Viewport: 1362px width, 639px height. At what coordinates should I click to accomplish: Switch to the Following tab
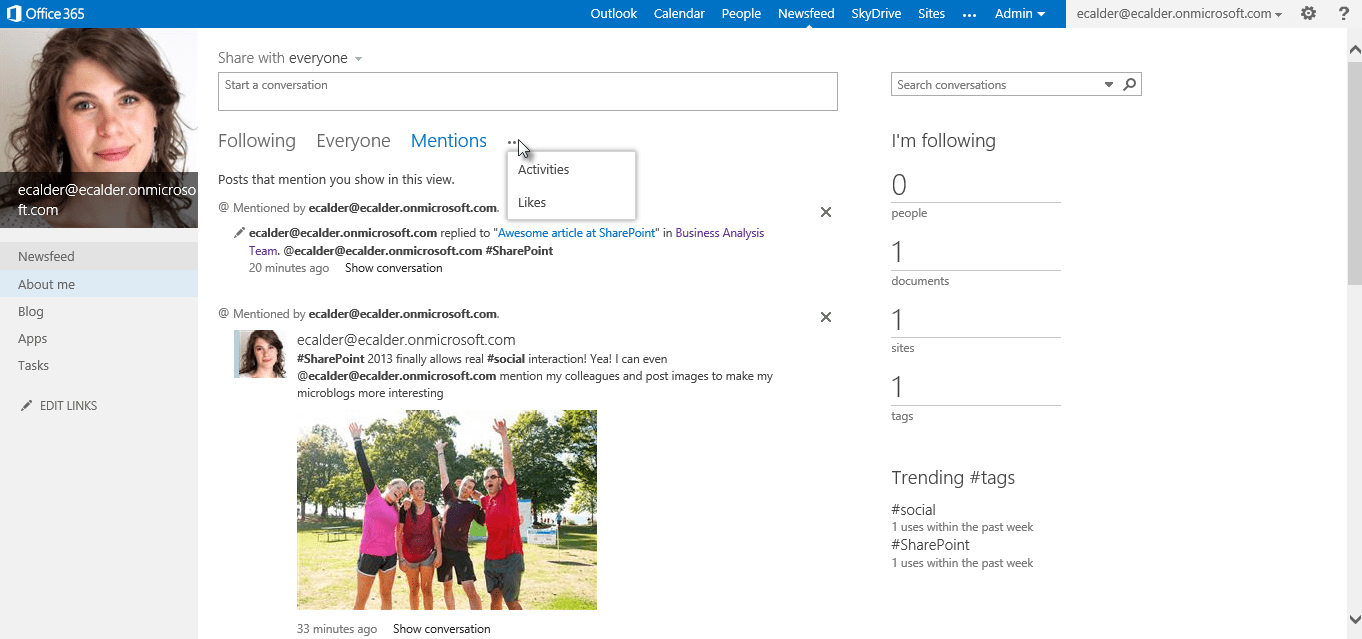pyautogui.click(x=257, y=141)
